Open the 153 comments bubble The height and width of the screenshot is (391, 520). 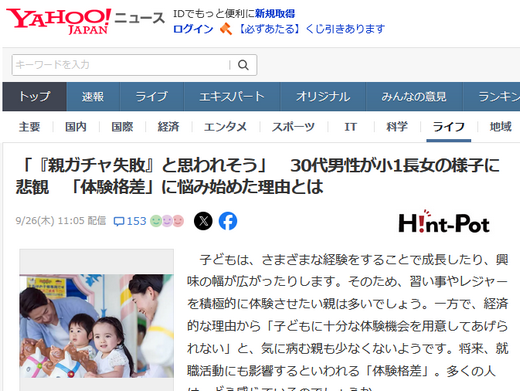[x=130, y=221]
